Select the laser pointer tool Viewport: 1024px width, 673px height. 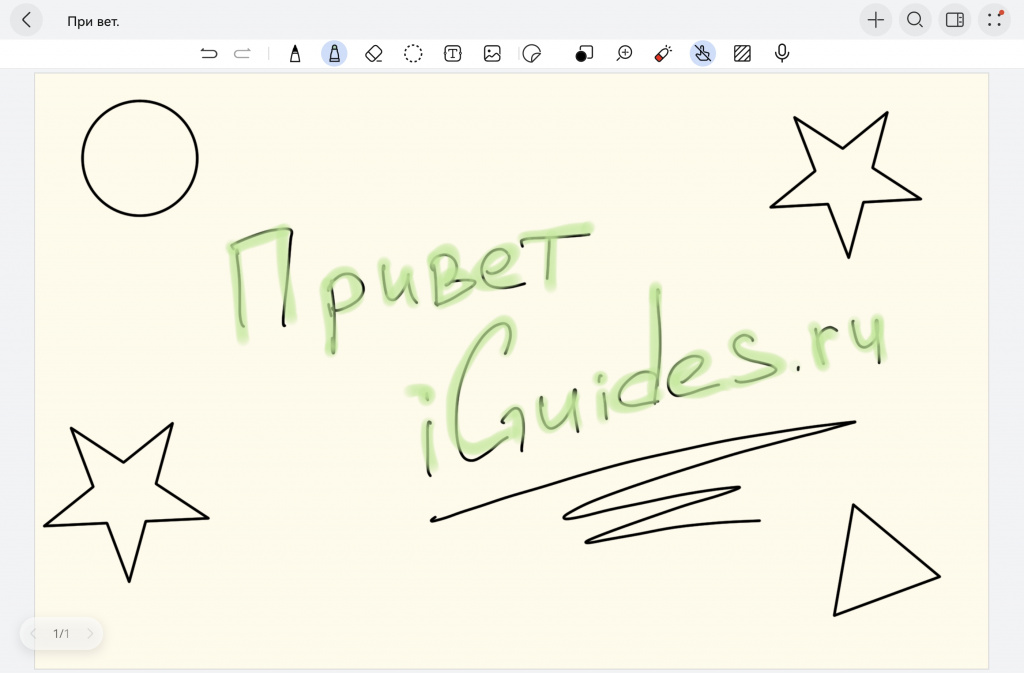pyautogui.click(x=663, y=54)
